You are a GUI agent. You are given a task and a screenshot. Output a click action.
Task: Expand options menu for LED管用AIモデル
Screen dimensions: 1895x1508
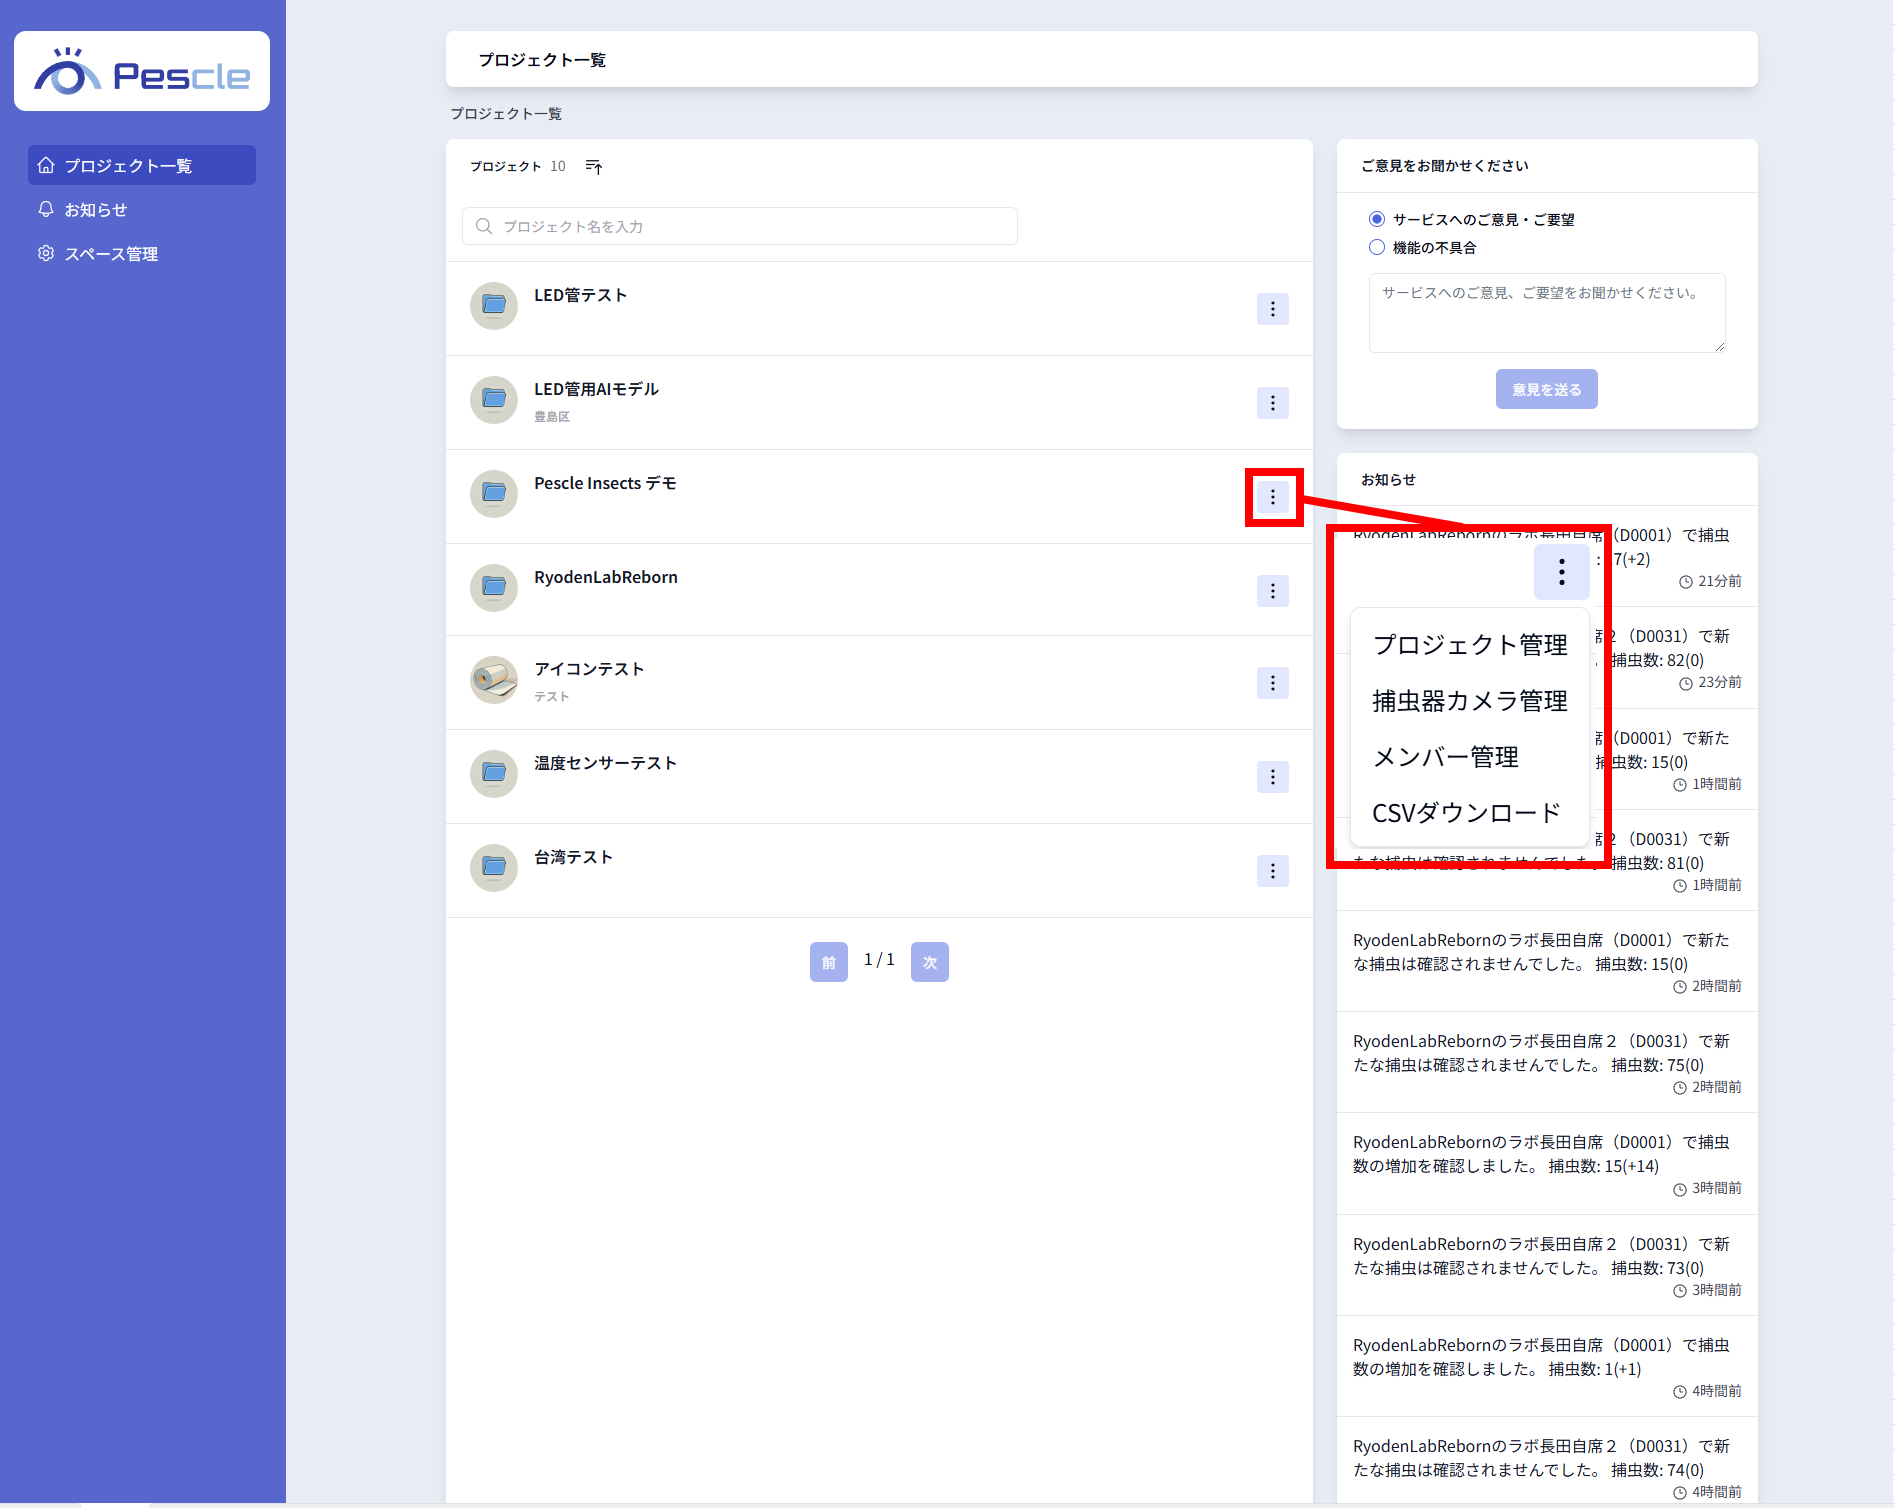pos(1272,403)
